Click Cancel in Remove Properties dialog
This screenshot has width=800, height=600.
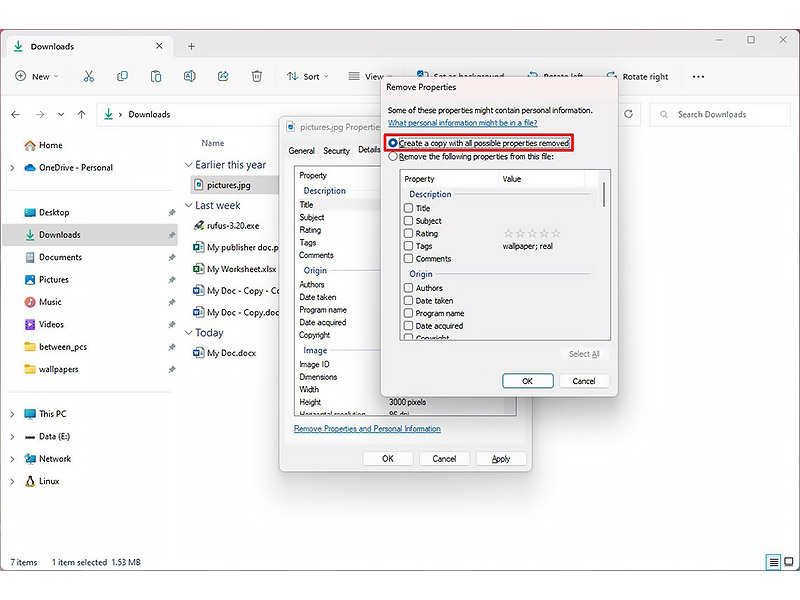[584, 381]
